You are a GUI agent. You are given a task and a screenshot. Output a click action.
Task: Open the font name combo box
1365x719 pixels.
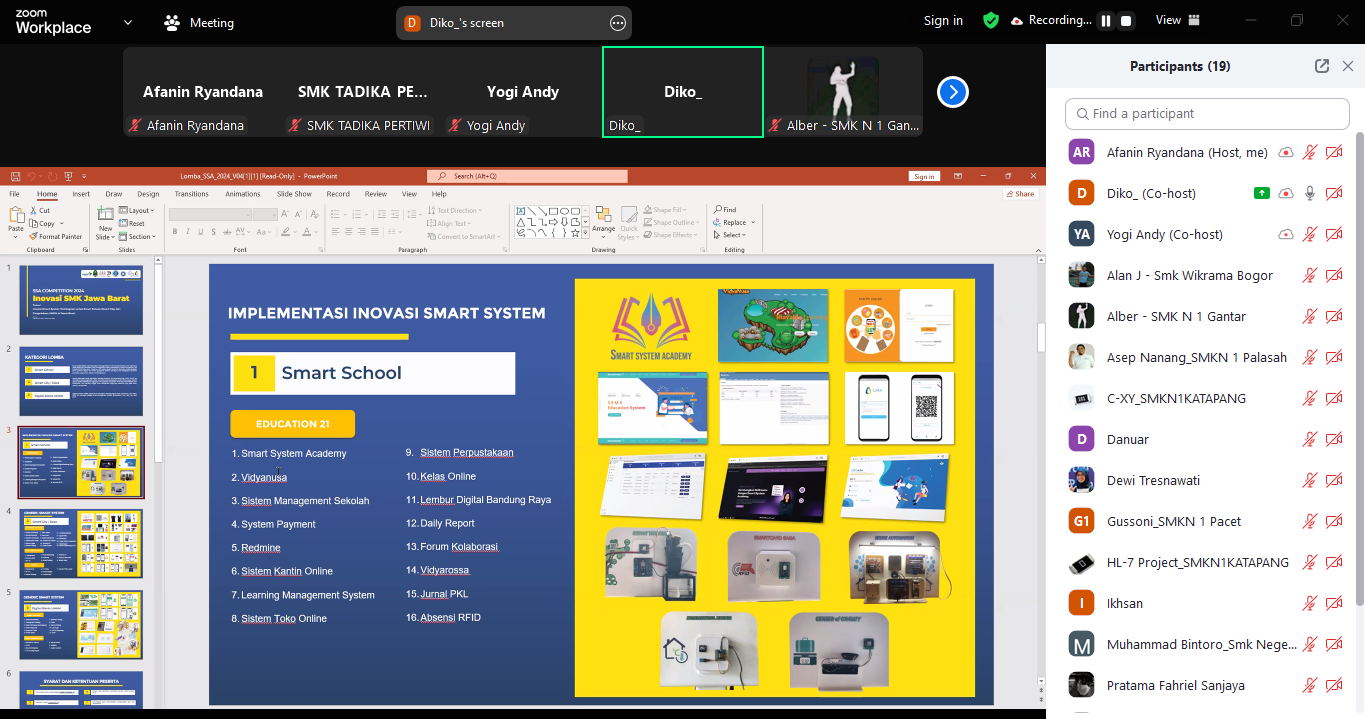[209, 214]
